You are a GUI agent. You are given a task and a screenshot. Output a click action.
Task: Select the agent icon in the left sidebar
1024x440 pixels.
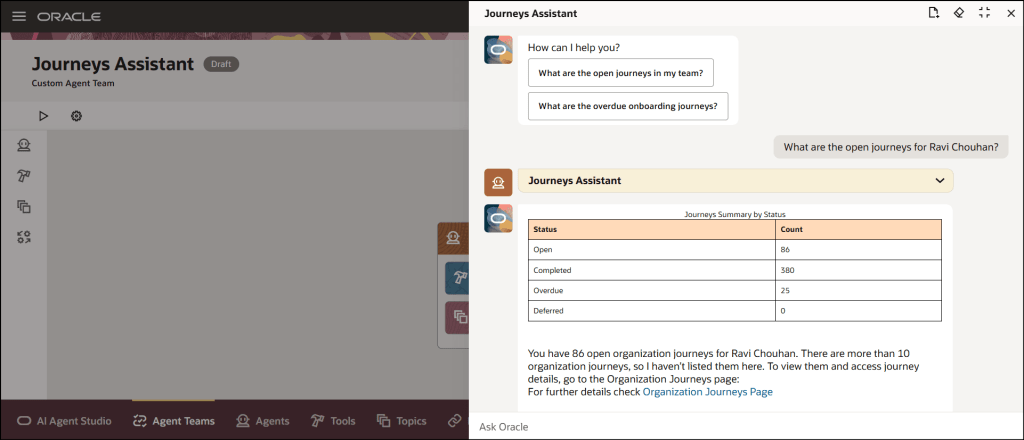[24, 146]
